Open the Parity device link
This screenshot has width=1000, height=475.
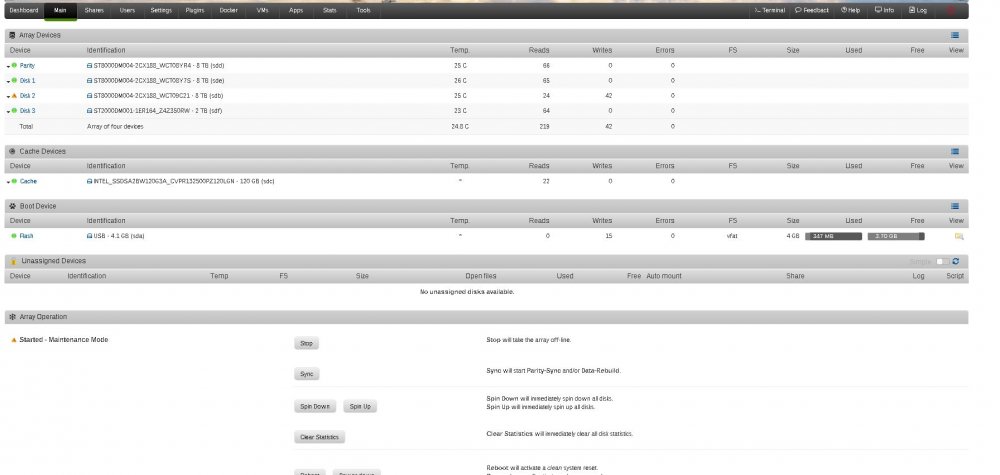pos(27,66)
